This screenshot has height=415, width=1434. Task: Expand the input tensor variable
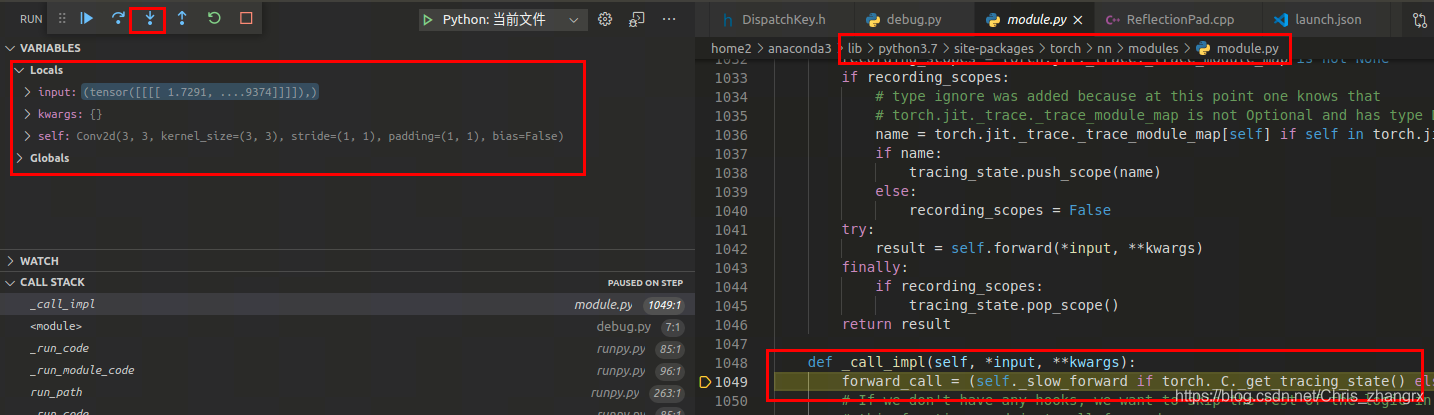(28, 92)
